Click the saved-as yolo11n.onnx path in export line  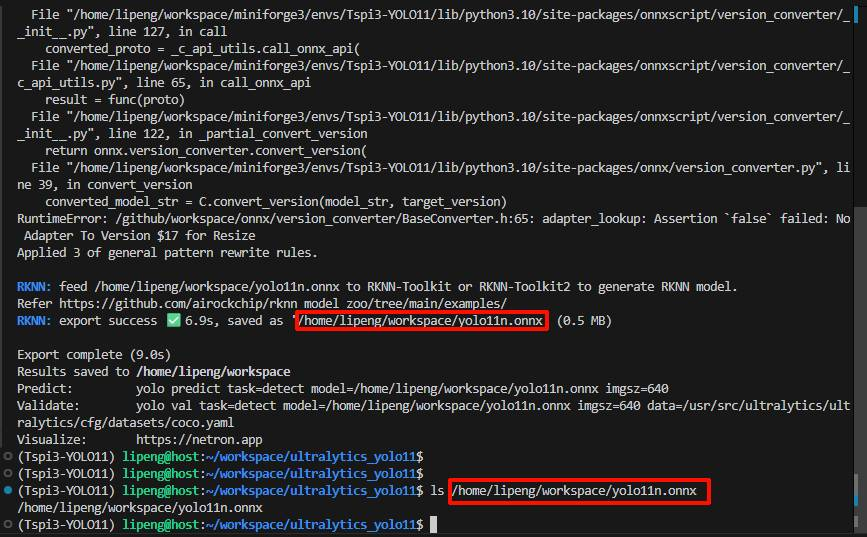(x=421, y=321)
